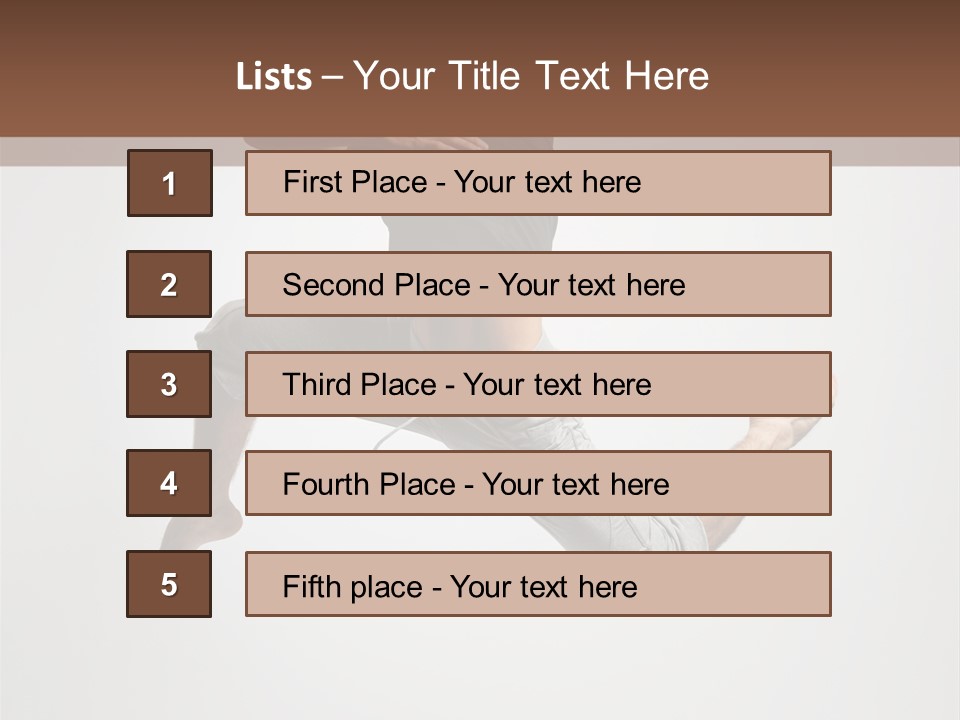Click "Your text here" in the Fourth bar
Viewport: 960px width, 720px height.
coord(576,485)
